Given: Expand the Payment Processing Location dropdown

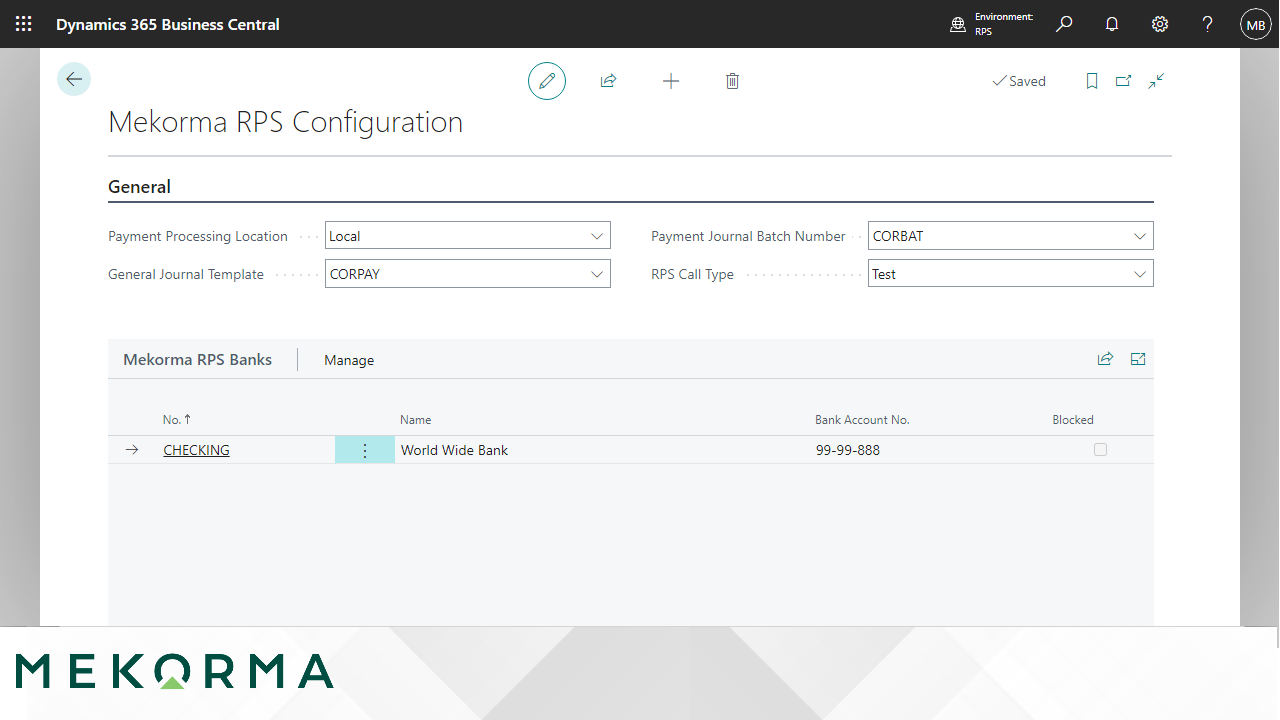Looking at the screenshot, I should pos(597,236).
